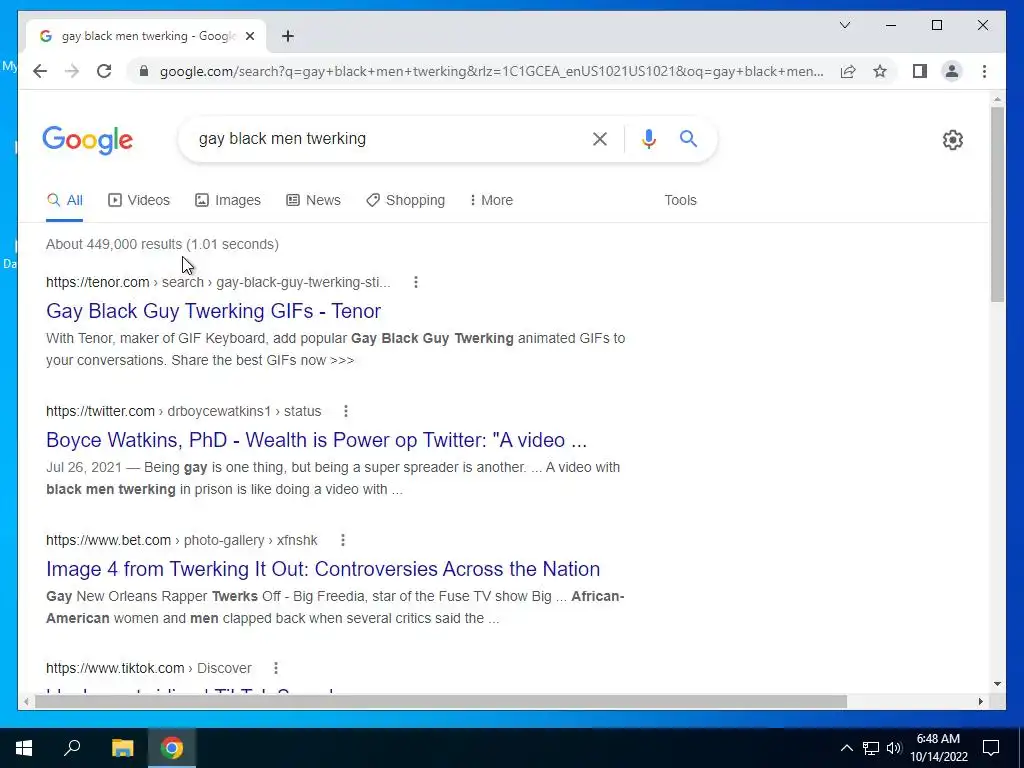
Task: Share this page icon in address bar
Action: [x=848, y=71]
